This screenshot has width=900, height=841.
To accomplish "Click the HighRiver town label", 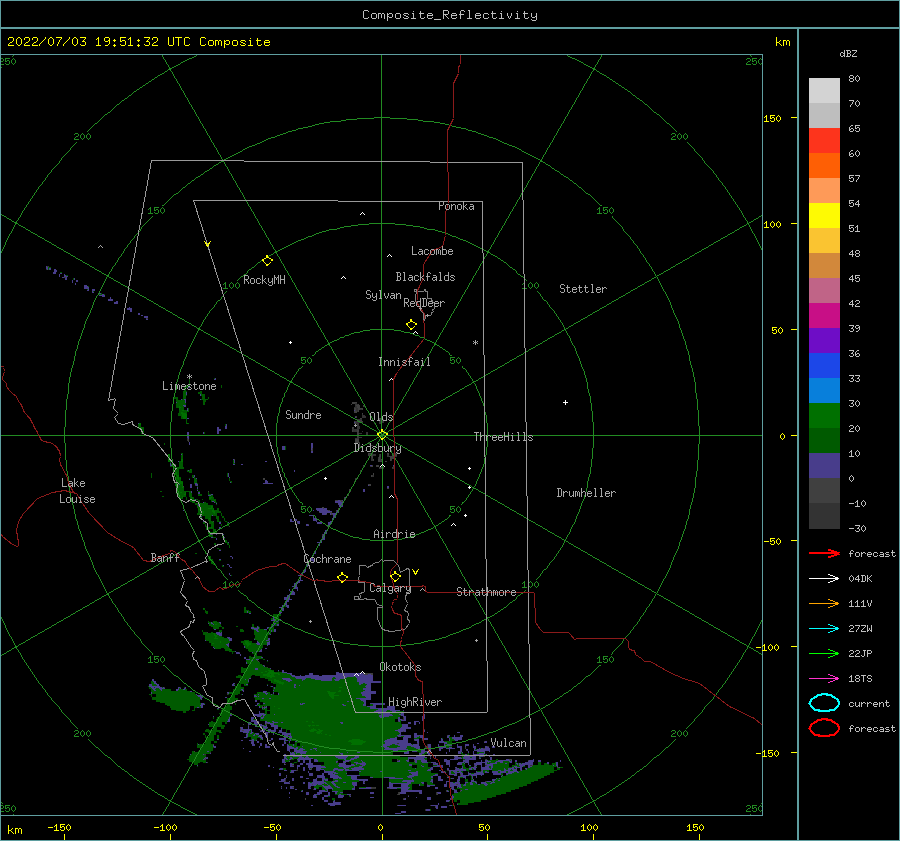I will 415,702.
